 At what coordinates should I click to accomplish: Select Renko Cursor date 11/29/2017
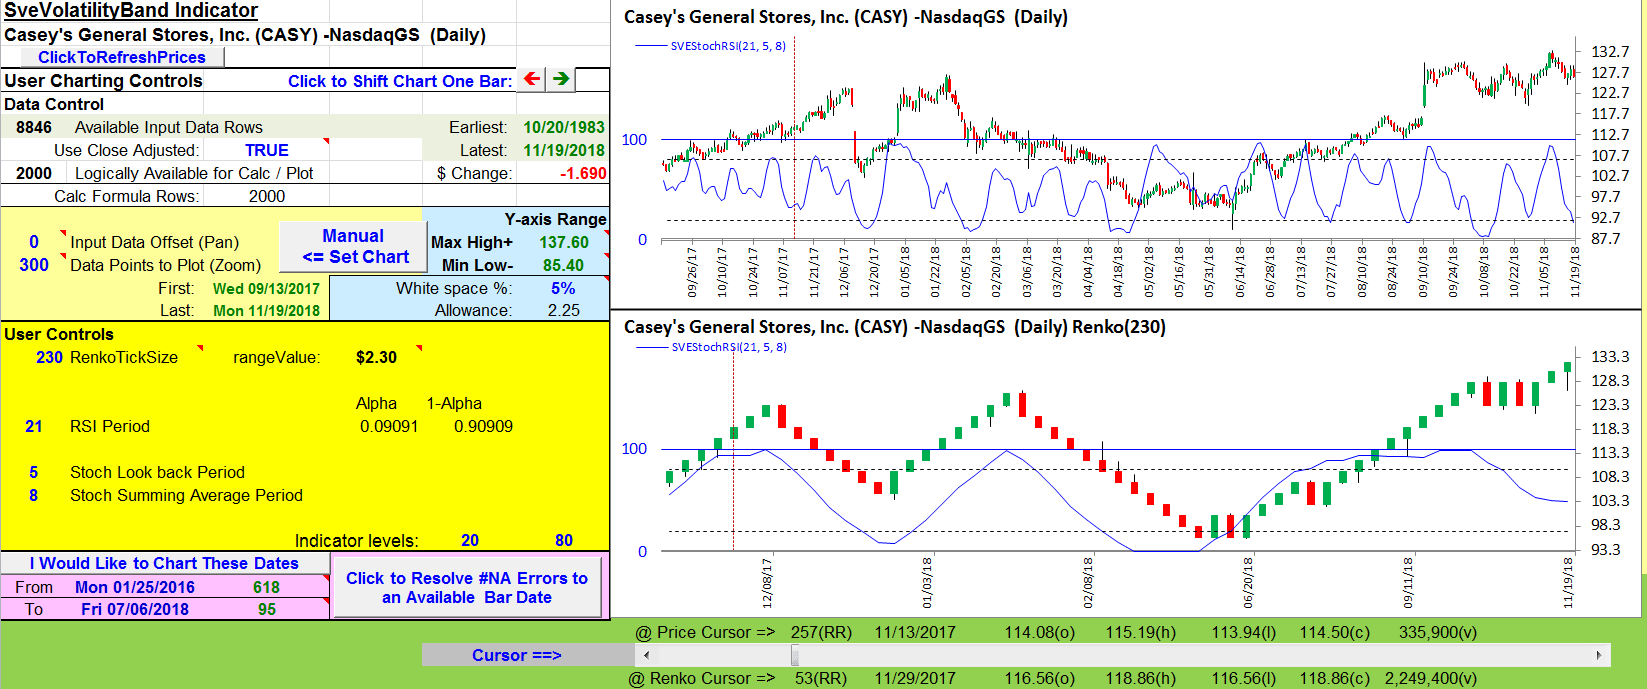(x=915, y=678)
